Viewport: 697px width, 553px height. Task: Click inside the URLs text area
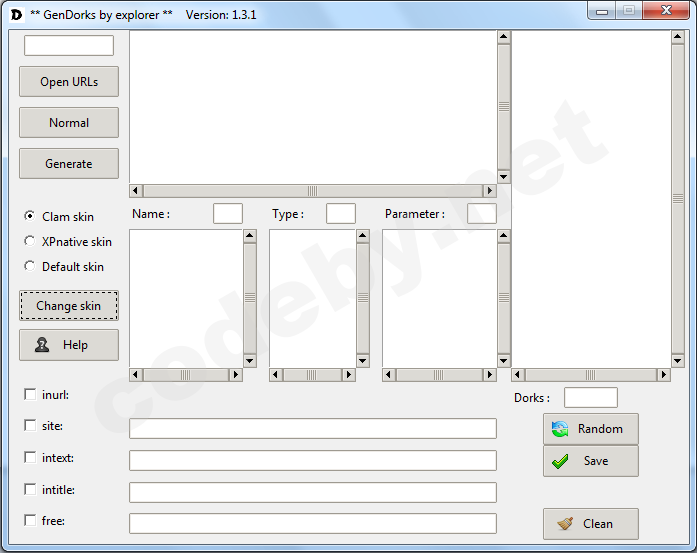313,107
